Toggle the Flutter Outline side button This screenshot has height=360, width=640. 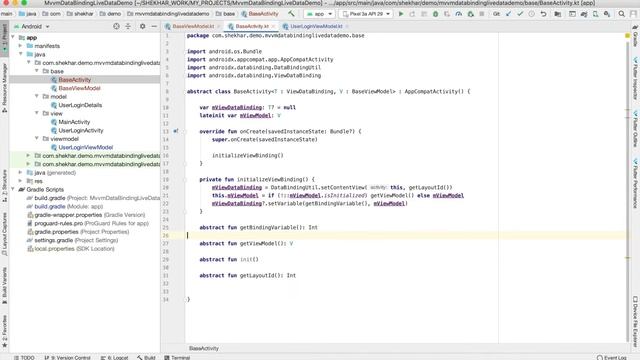(x=636, y=128)
